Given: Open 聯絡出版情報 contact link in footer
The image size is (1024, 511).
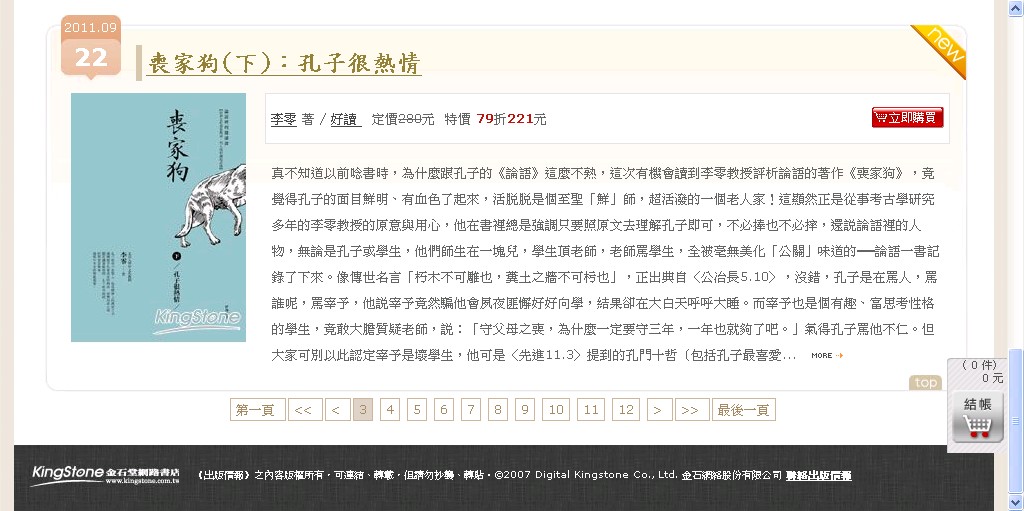Looking at the screenshot, I should (x=819, y=476).
